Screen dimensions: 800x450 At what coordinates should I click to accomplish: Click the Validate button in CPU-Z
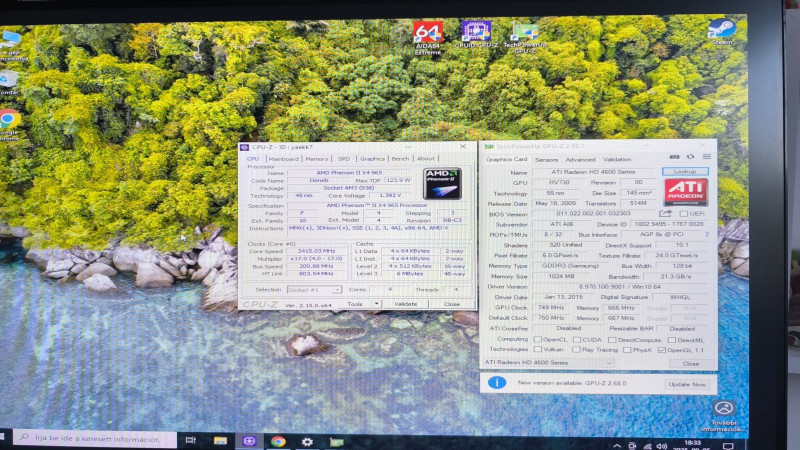click(x=406, y=304)
